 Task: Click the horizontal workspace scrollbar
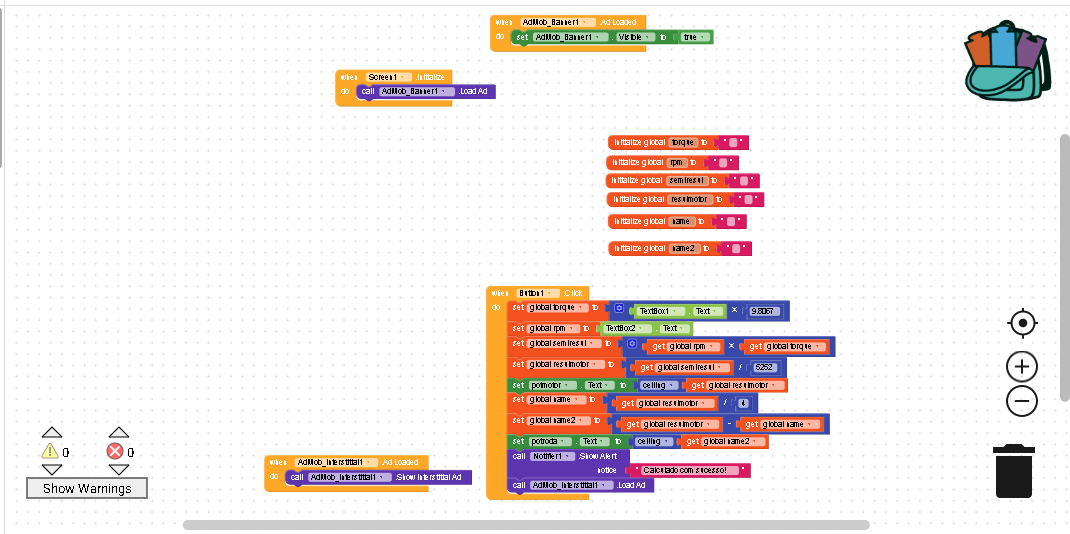525,525
